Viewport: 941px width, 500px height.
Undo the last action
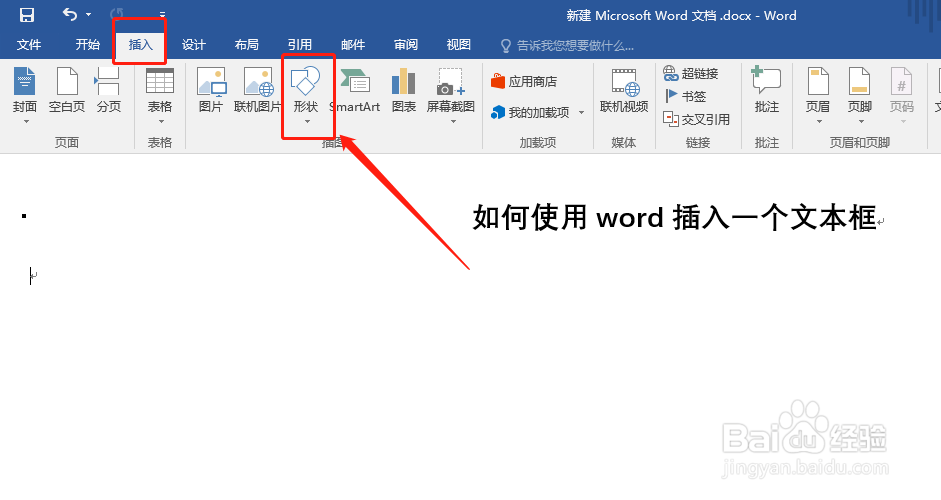pyautogui.click(x=70, y=14)
